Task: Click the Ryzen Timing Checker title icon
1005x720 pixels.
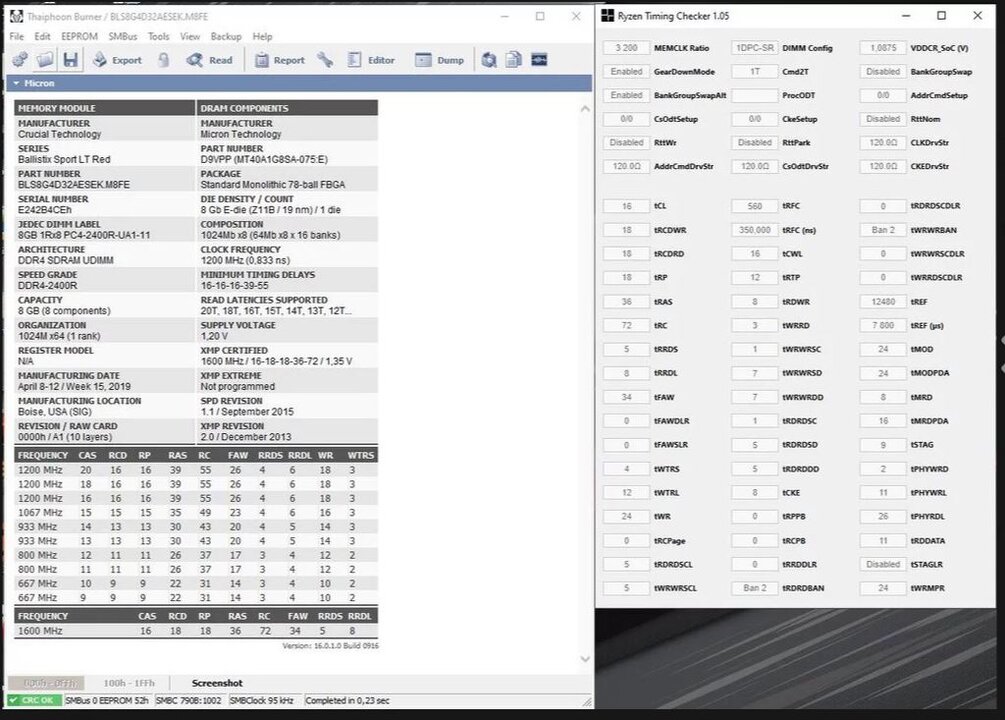Action: 608,15
